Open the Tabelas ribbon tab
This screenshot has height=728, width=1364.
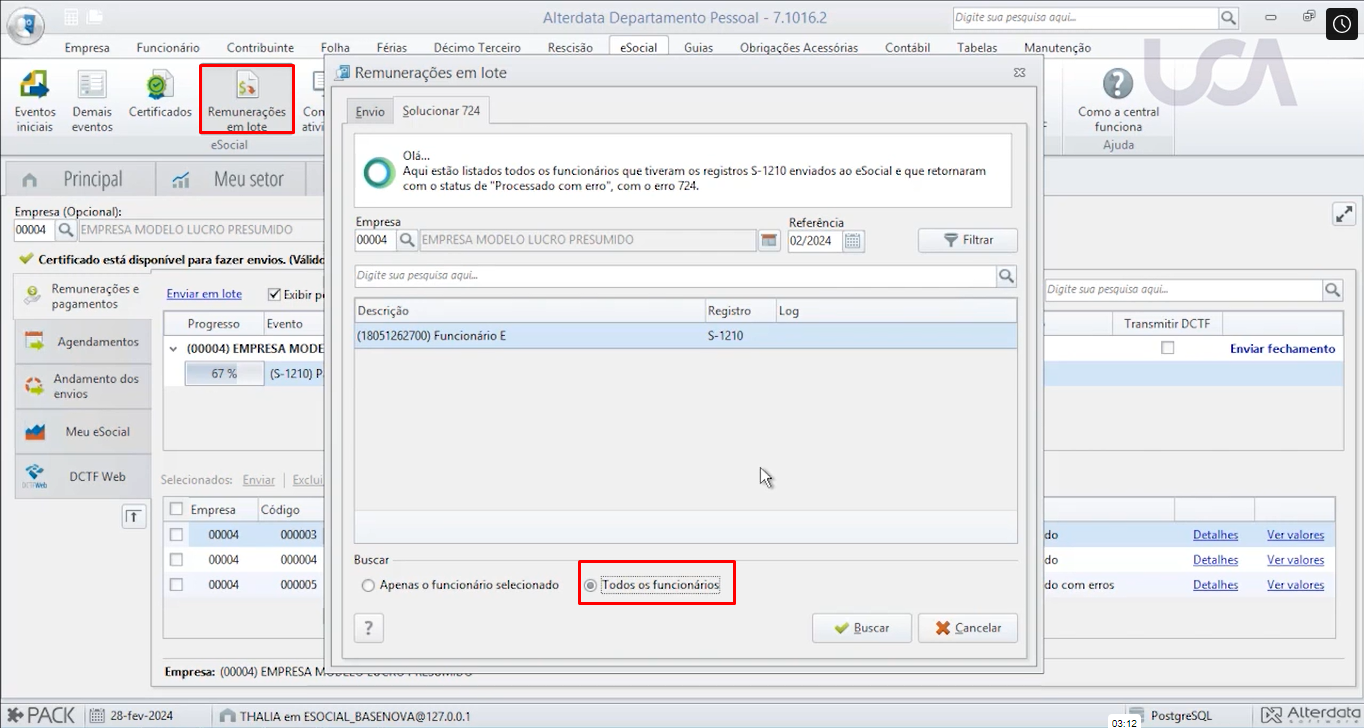pos(976,47)
